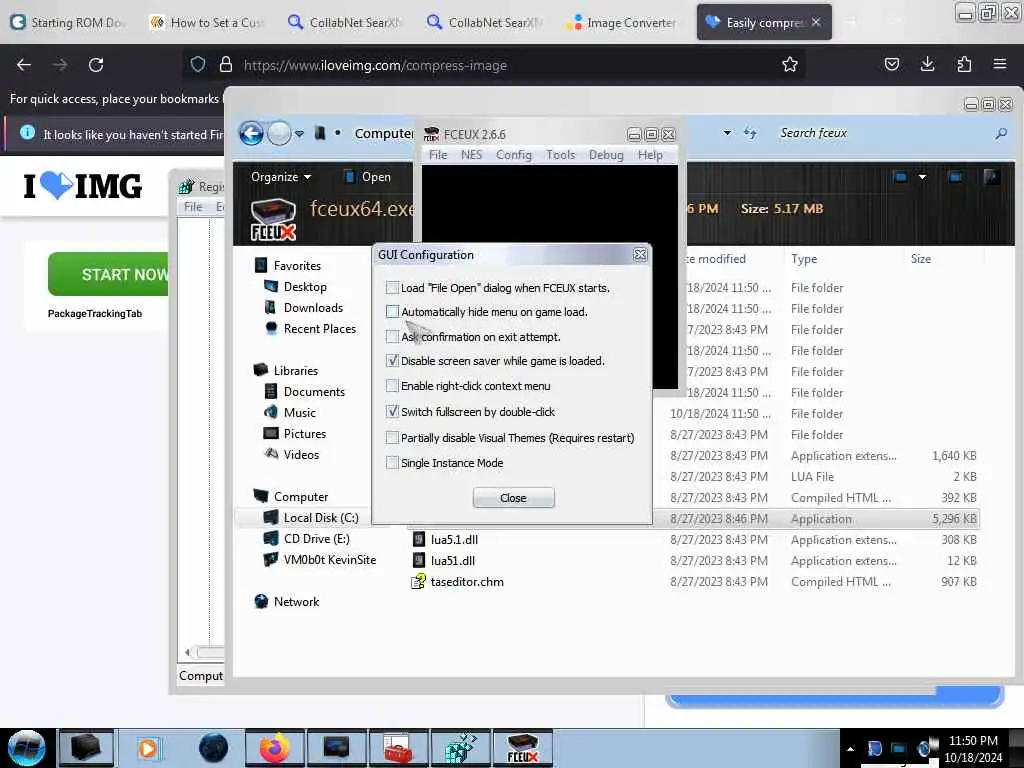Select CD Drive (E:)
1024x768 pixels.
(306, 539)
